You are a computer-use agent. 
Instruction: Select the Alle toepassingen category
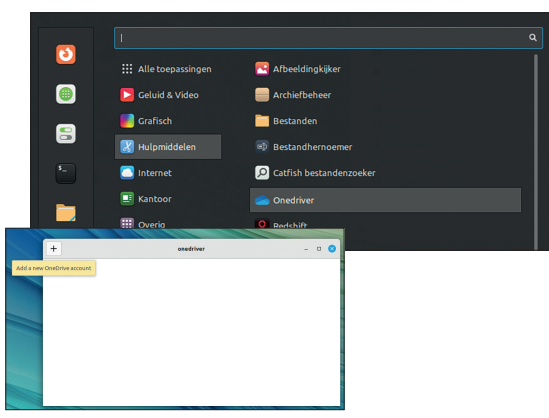click(166, 69)
